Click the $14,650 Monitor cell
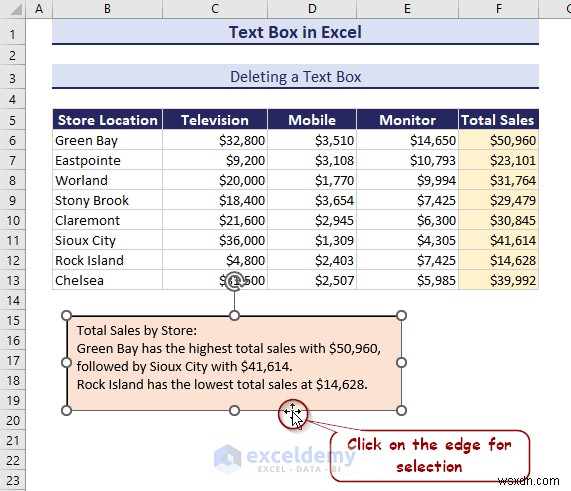The width and height of the screenshot is (571, 491). tap(407, 140)
